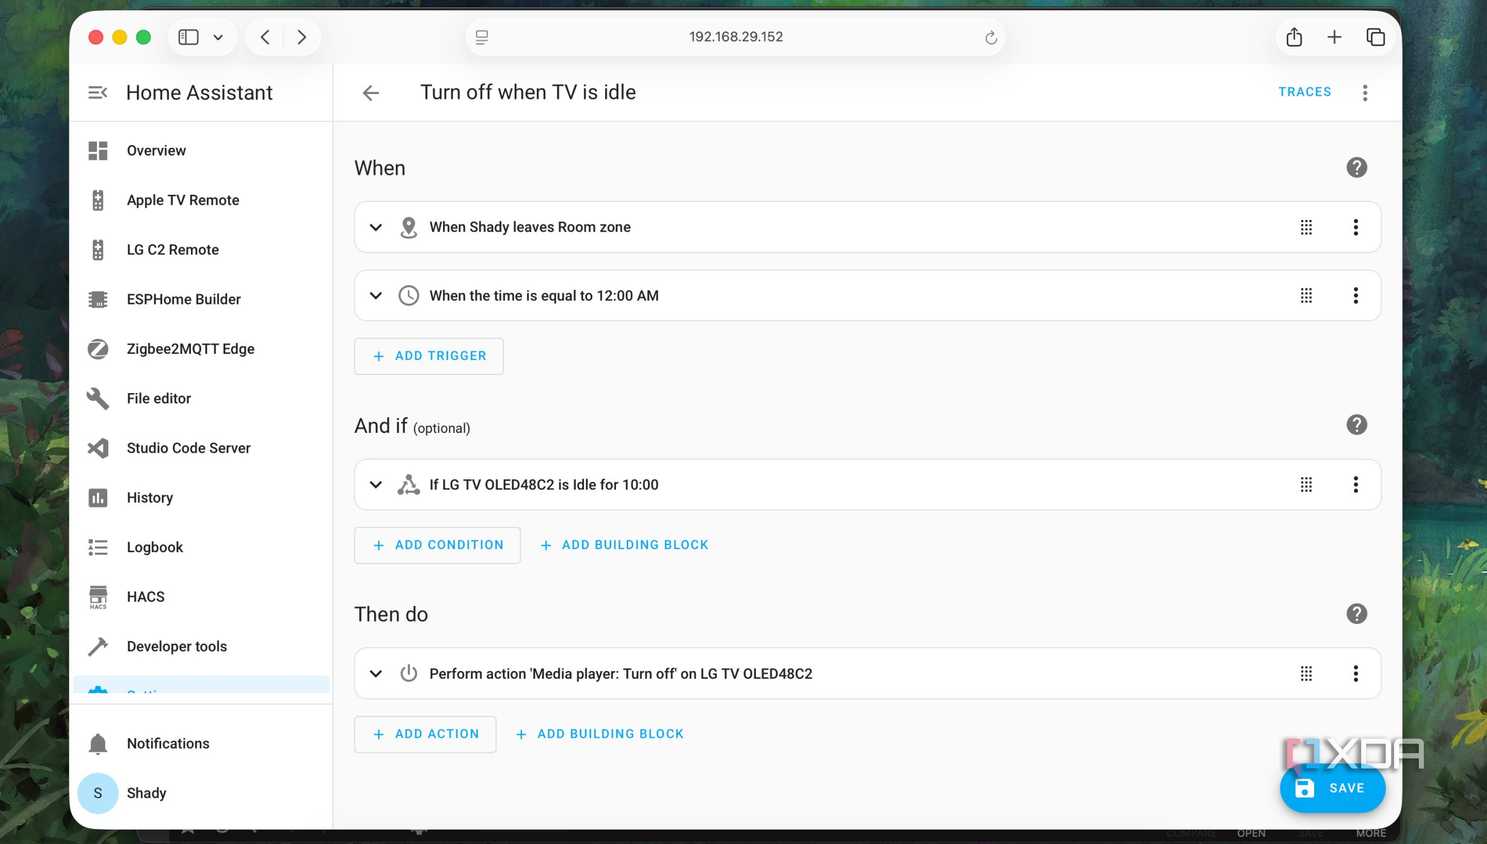Go back using the automation back arrow
The image size is (1487, 844).
coord(371,93)
